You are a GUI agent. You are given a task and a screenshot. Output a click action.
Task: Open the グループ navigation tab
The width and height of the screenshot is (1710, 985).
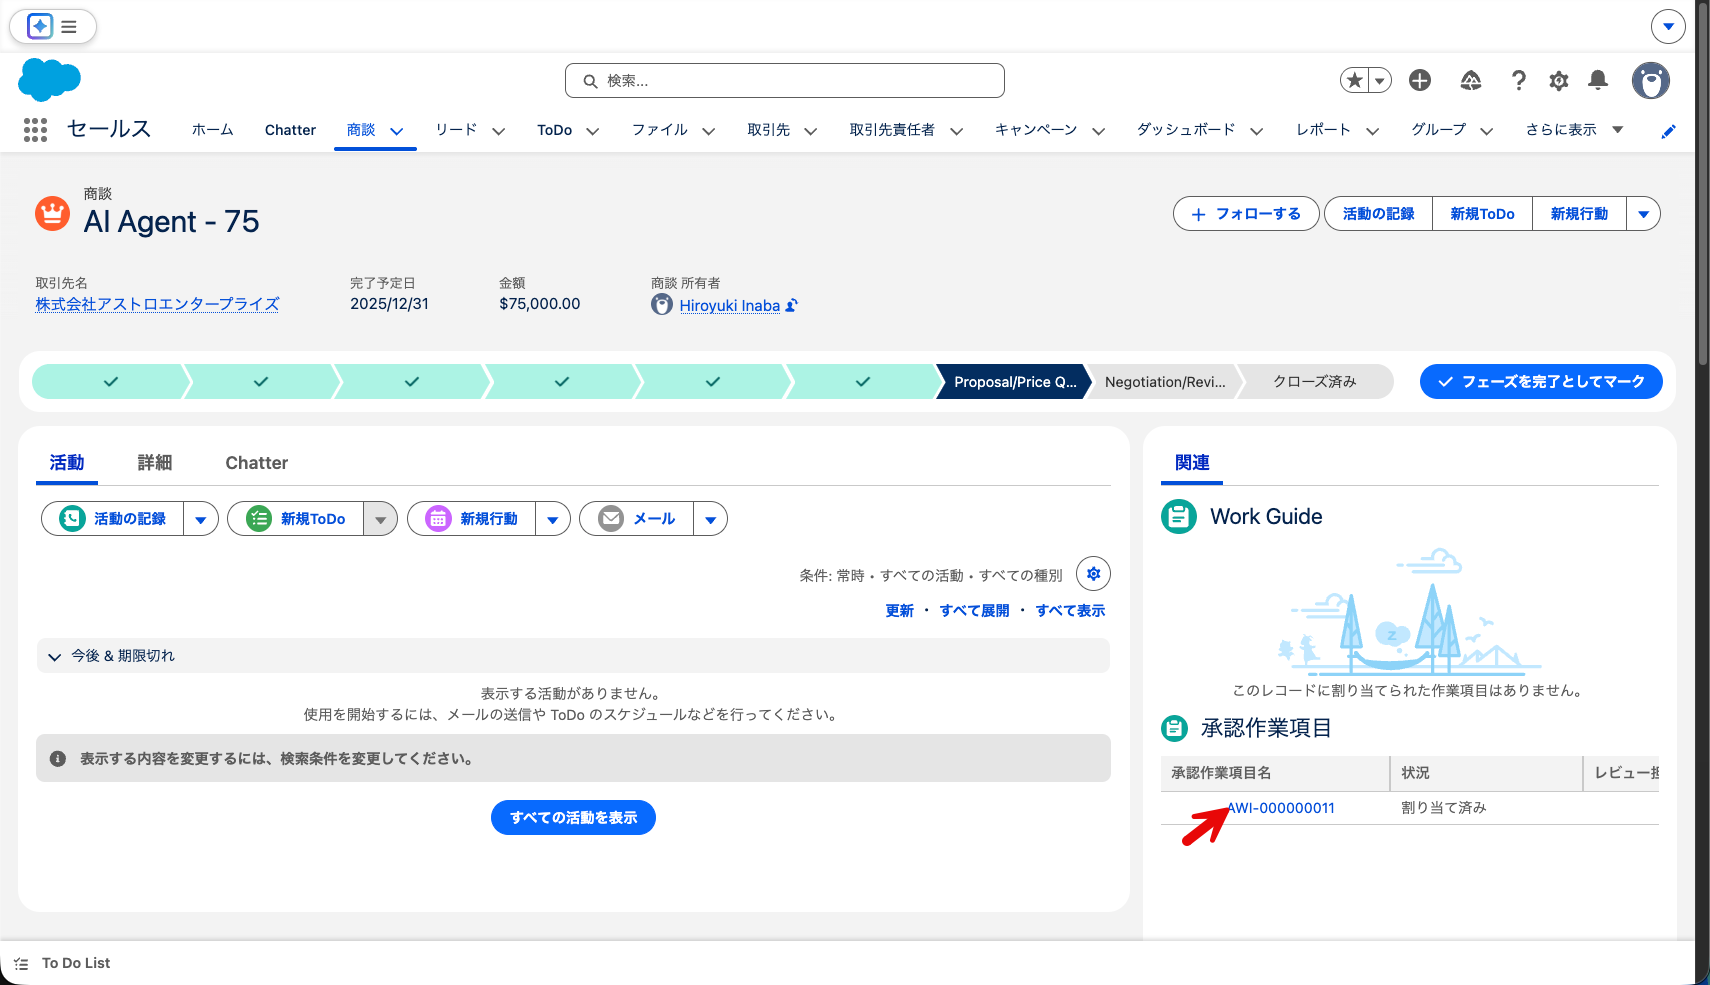pos(1438,130)
